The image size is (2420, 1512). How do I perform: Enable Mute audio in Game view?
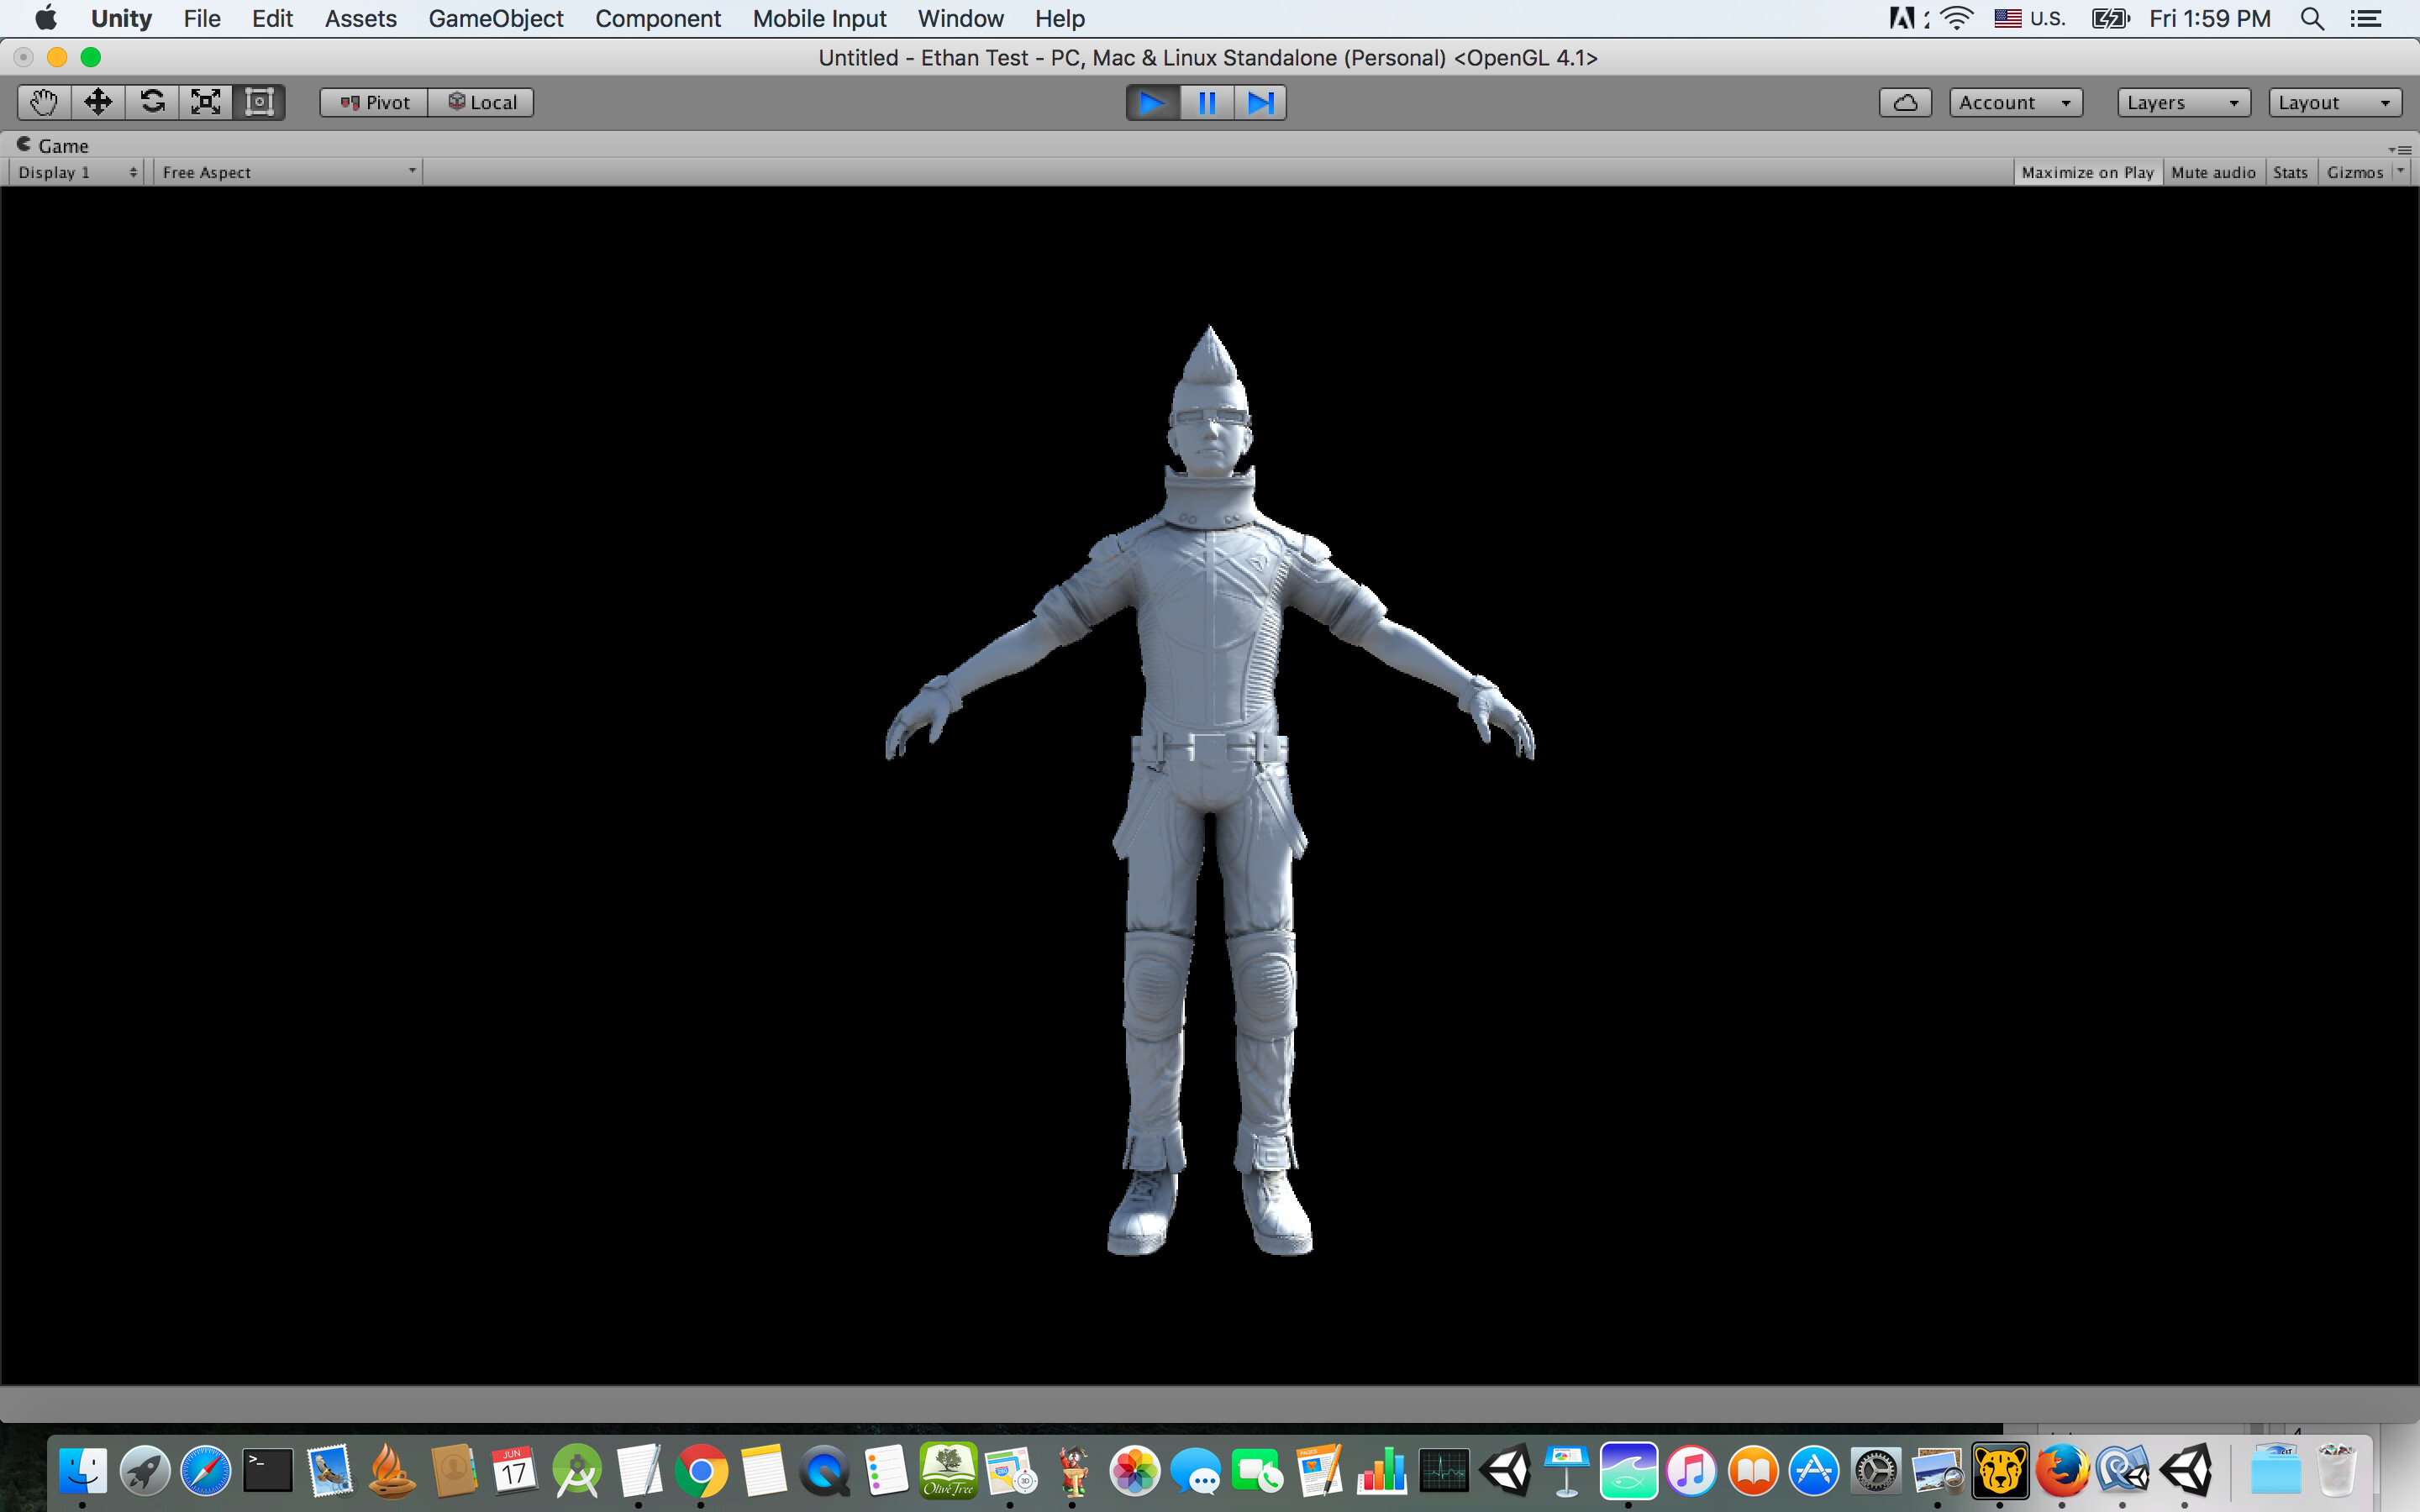click(2214, 171)
